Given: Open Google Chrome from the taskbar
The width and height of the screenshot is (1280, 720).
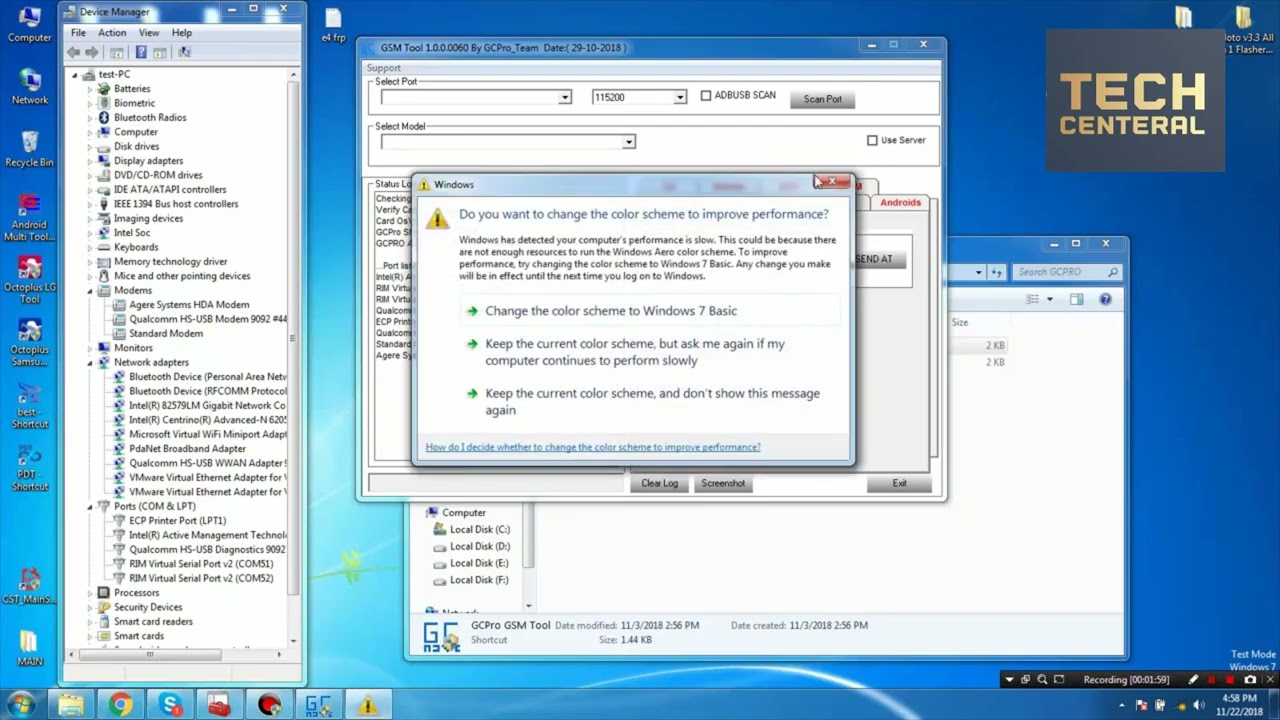Looking at the screenshot, I should click(121, 705).
